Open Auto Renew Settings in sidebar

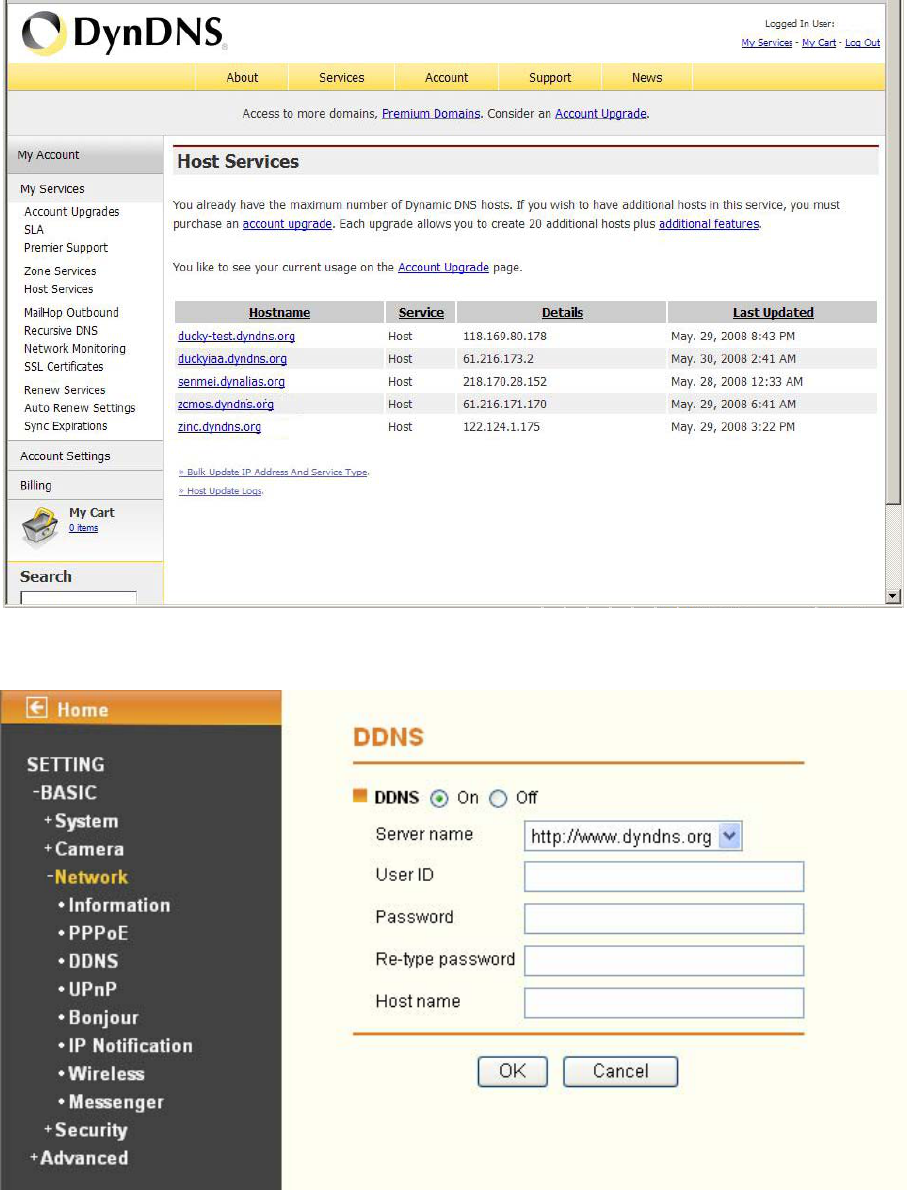[x=80, y=408]
